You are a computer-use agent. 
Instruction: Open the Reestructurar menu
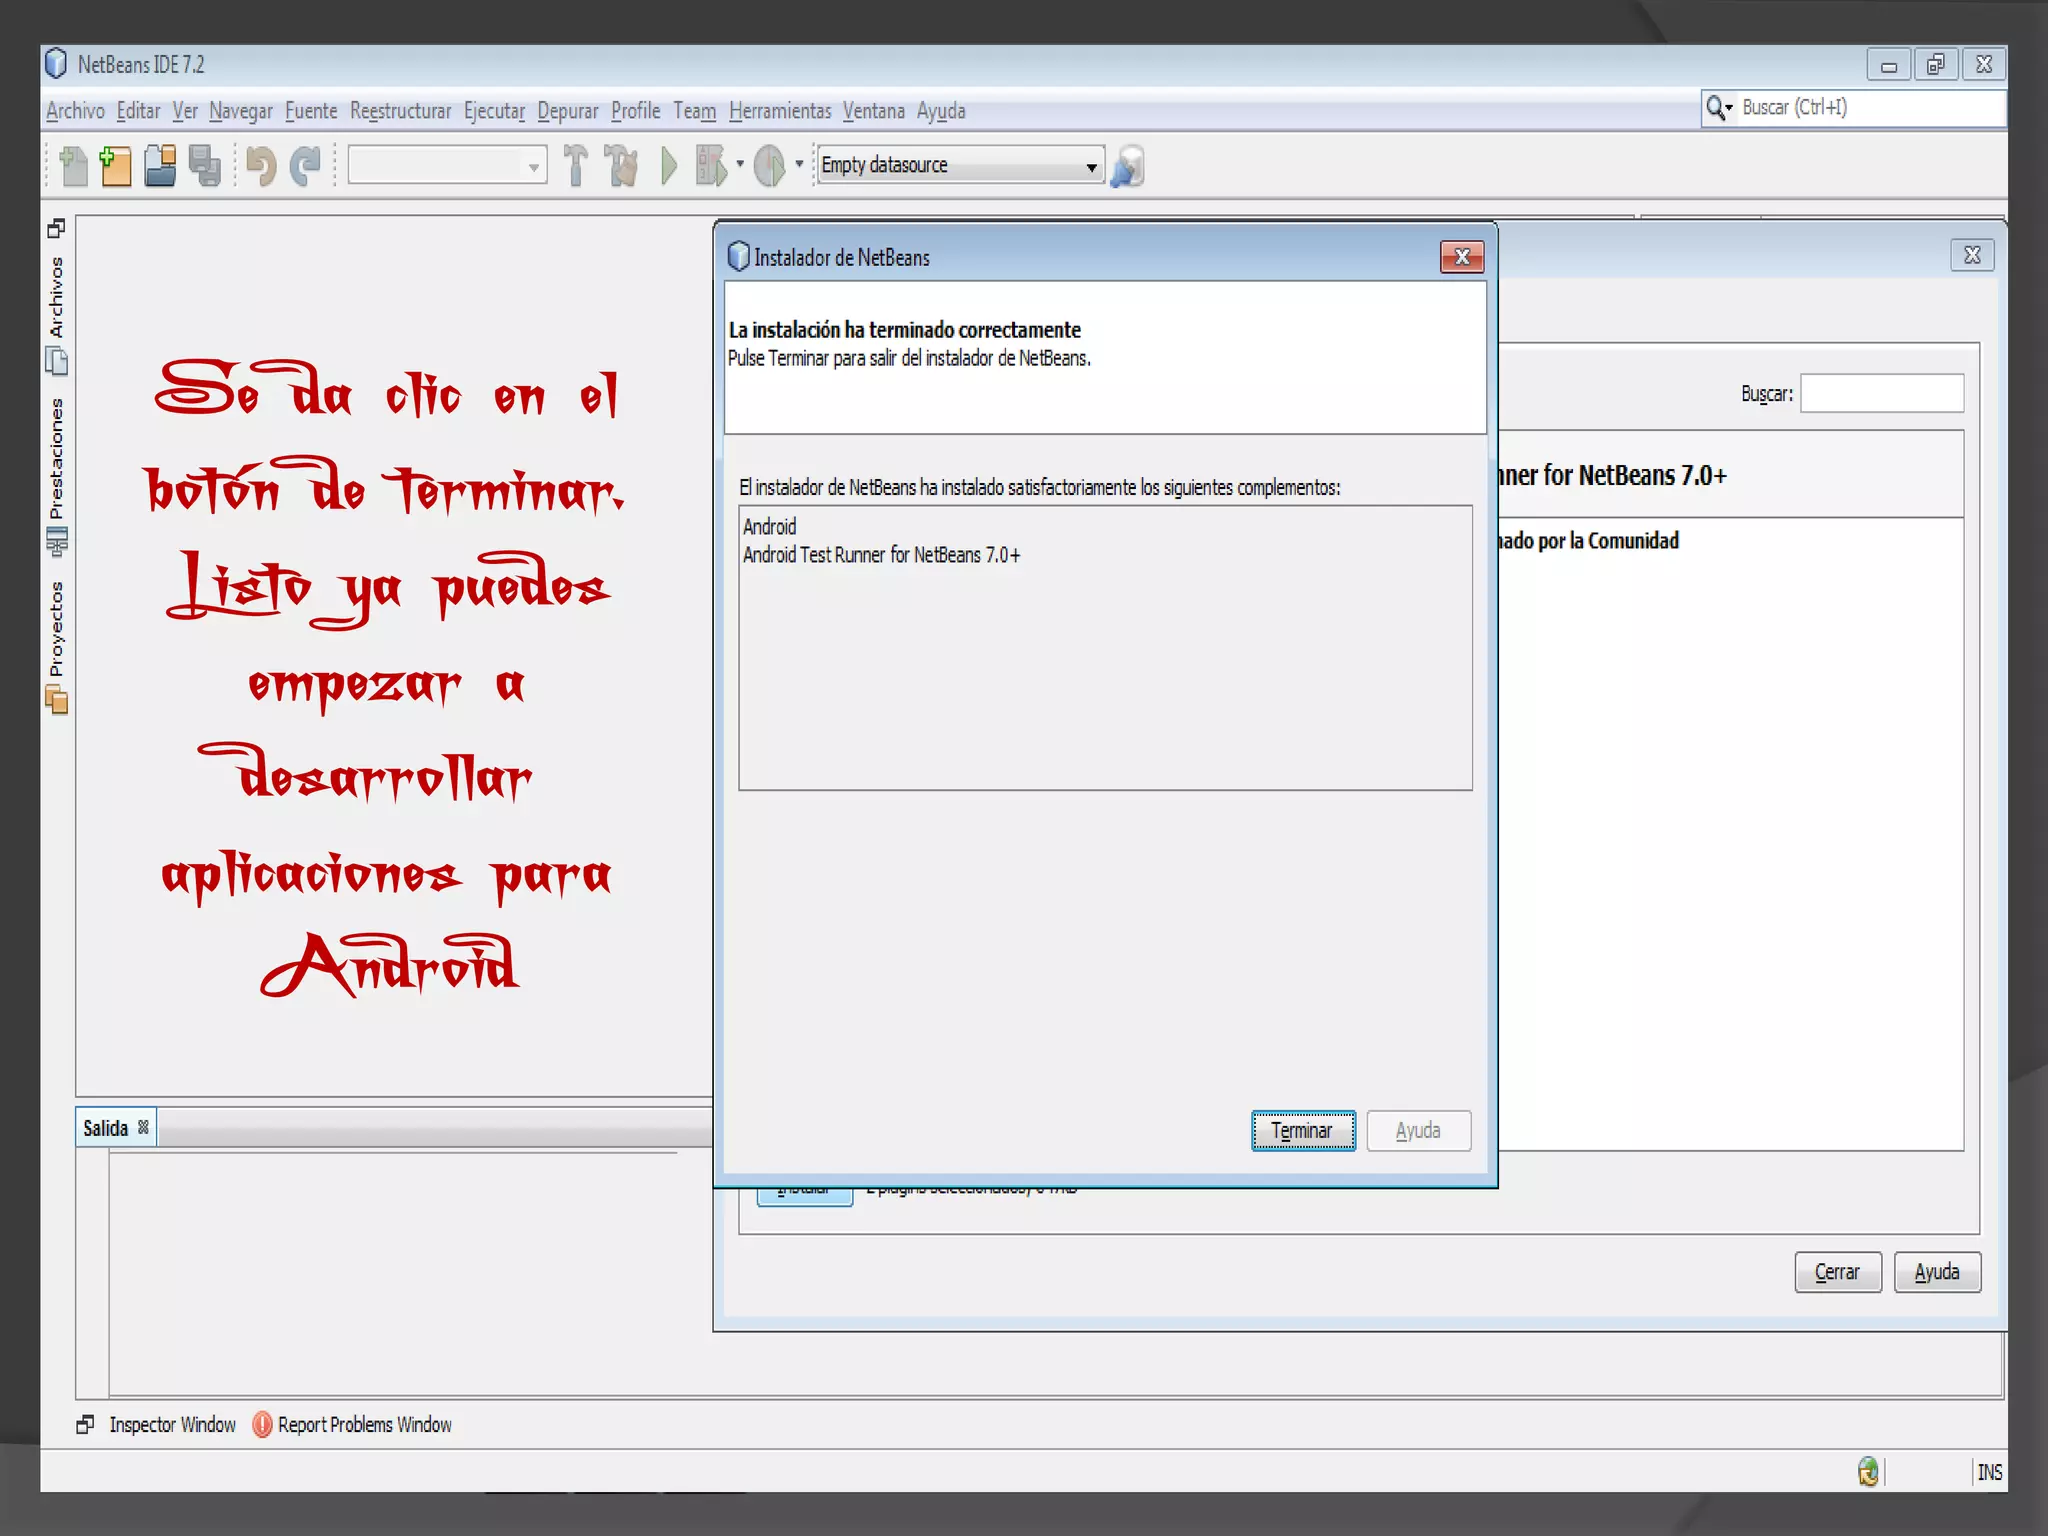point(400,111)
